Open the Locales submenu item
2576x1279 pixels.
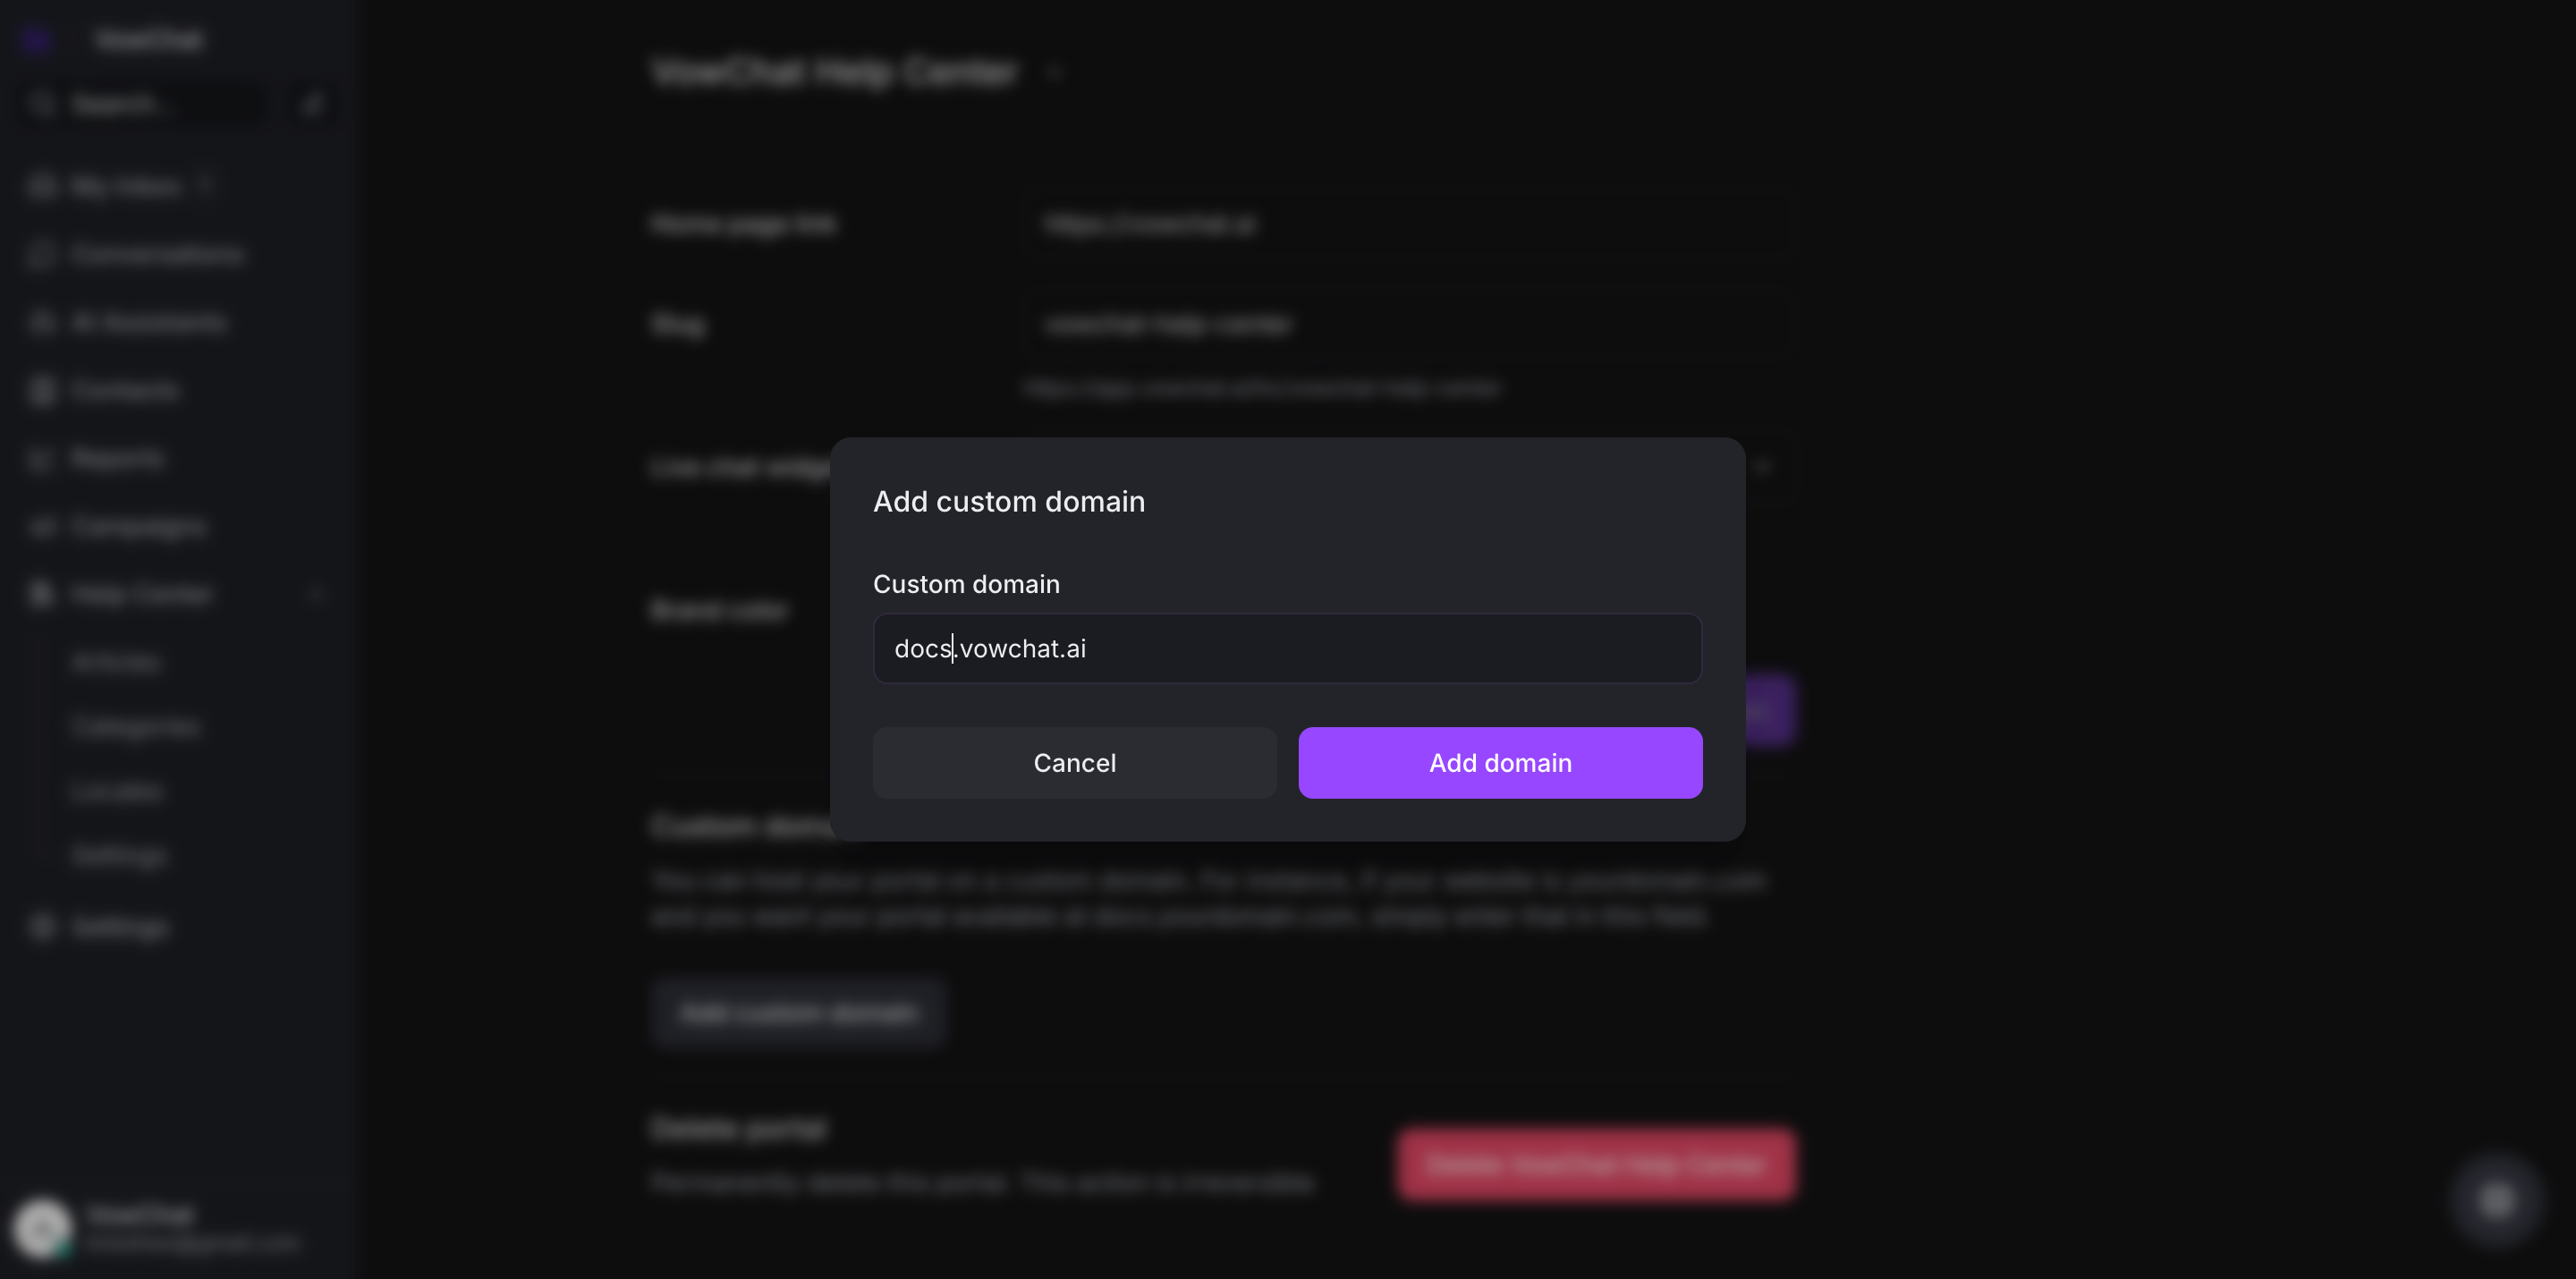[x=116, y=791]
